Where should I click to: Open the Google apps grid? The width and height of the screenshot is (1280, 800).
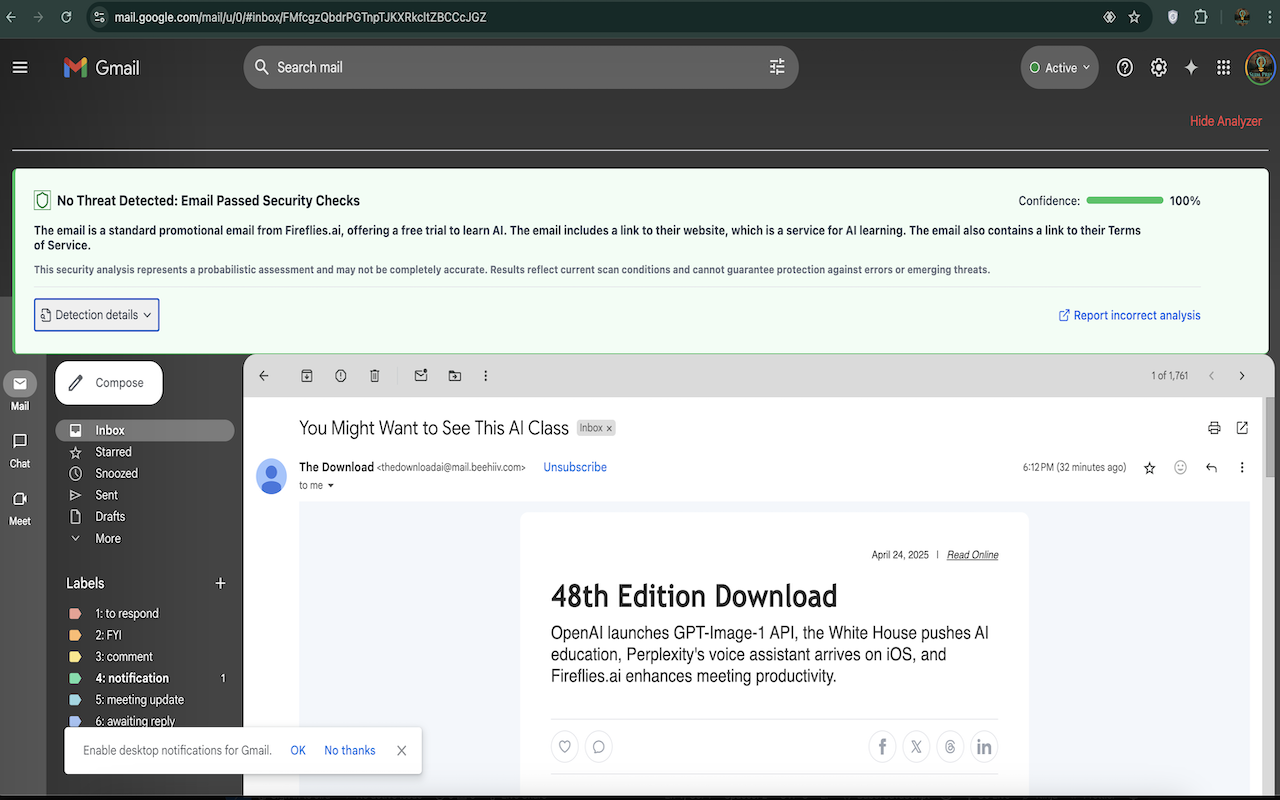click(x=1223, y=67)
